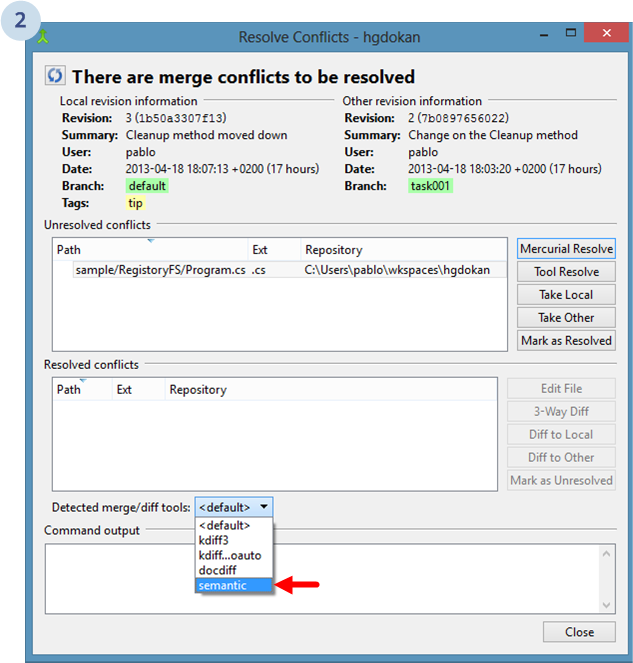Image resolution: width=633 pixels, height=663 pixels.
Task: Choose Take Local for the conflict
Action: pyautogui.click(x=566, y=294)
